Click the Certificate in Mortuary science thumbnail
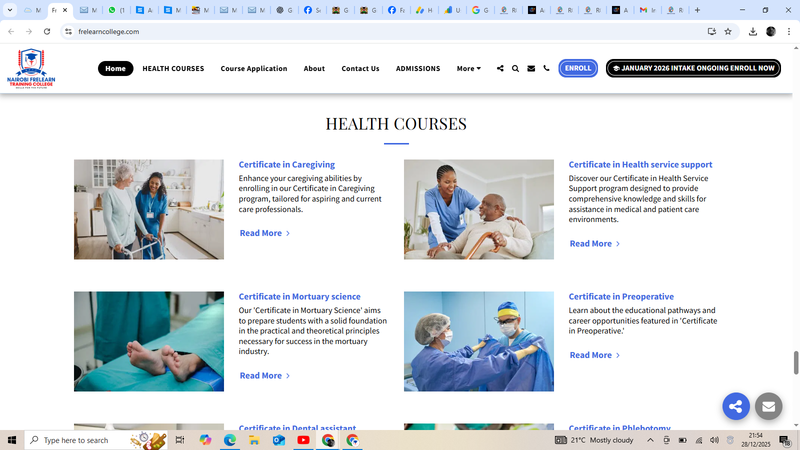Viewport: 800px width, 450px height. tap(149, 341)
